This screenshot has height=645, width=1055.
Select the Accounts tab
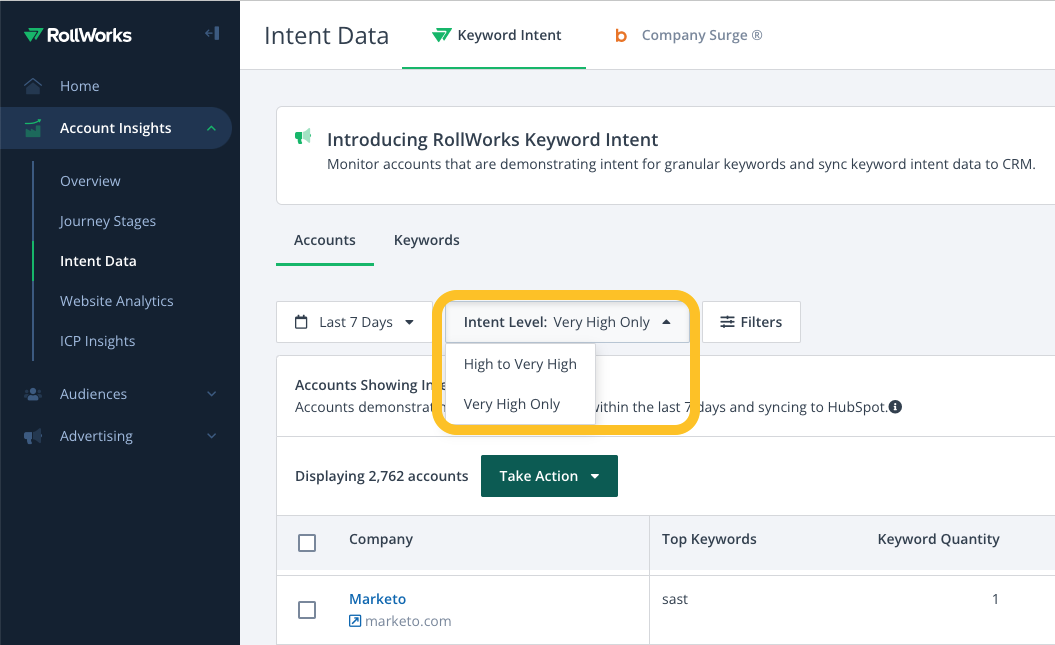325,240
